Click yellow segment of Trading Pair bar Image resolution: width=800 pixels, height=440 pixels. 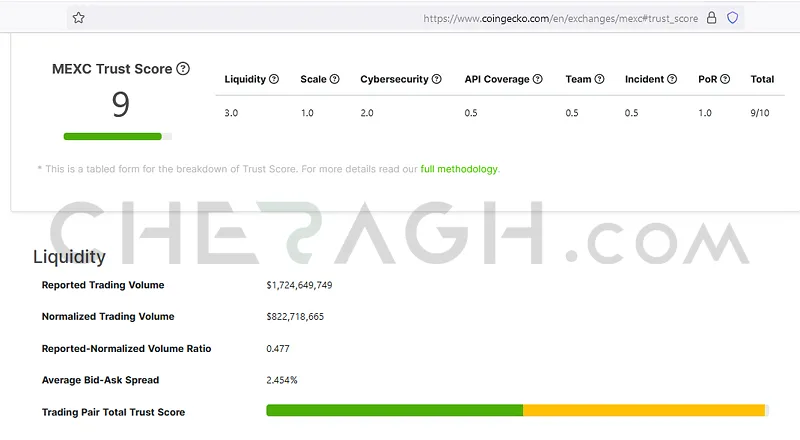coord(643,411)
